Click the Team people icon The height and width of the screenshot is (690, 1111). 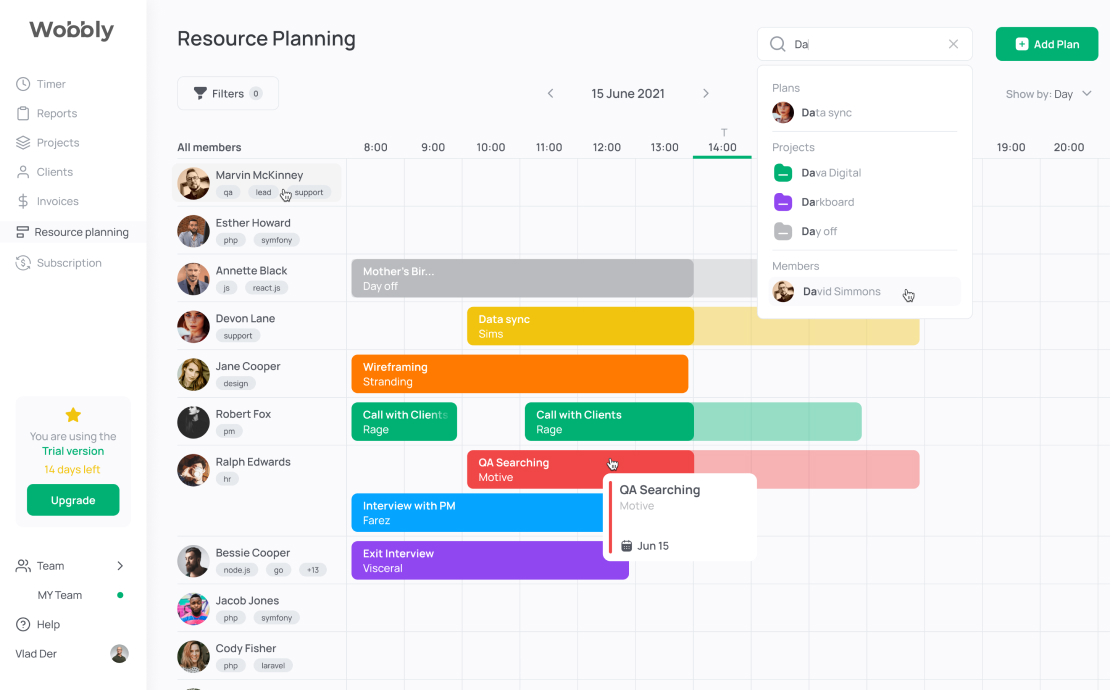(x=23, y=565)
